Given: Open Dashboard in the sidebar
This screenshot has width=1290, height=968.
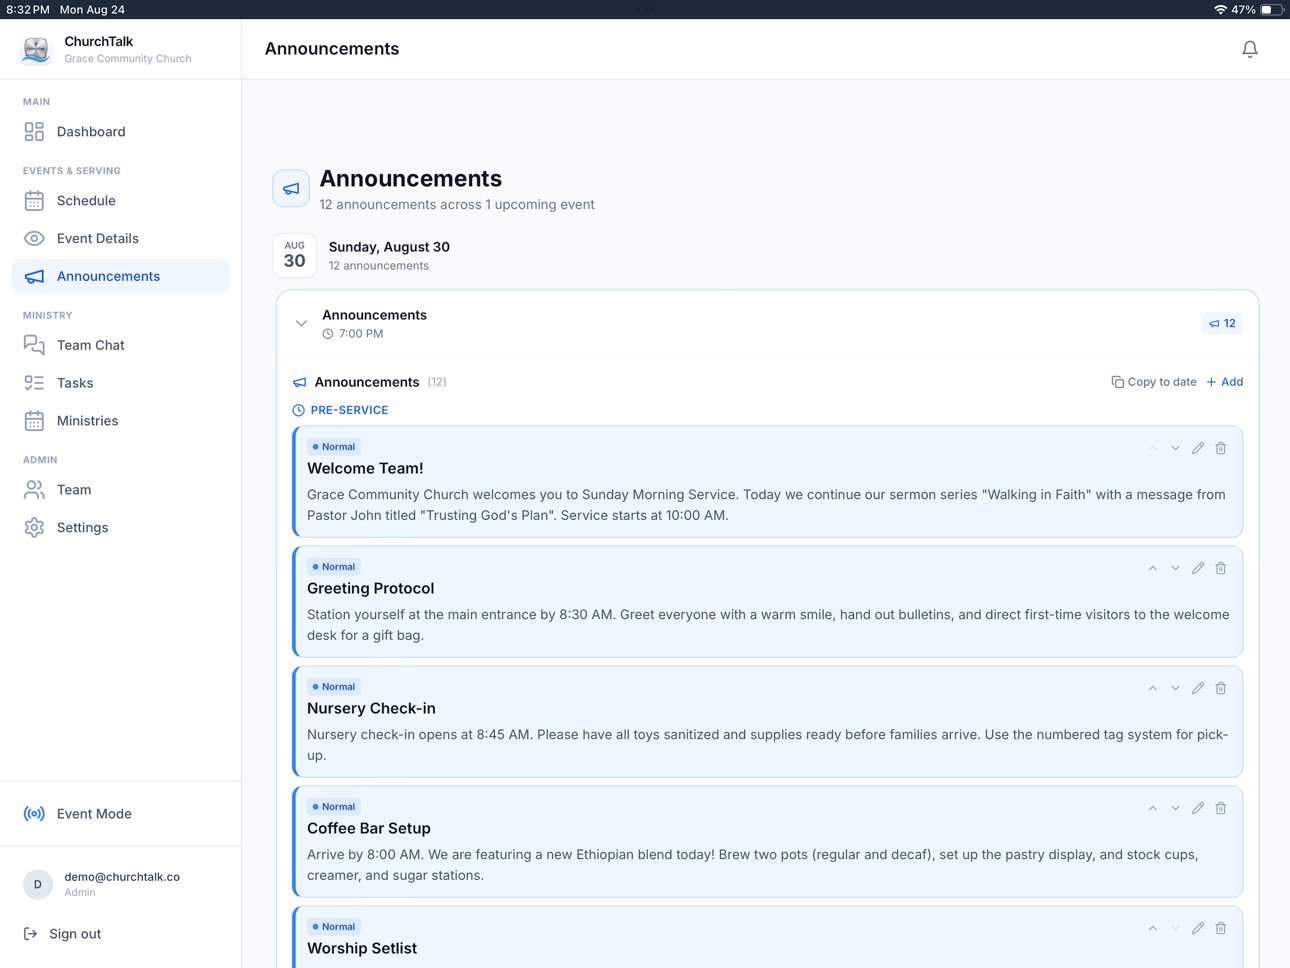Looking at the screenshot, I should [120, 132].
